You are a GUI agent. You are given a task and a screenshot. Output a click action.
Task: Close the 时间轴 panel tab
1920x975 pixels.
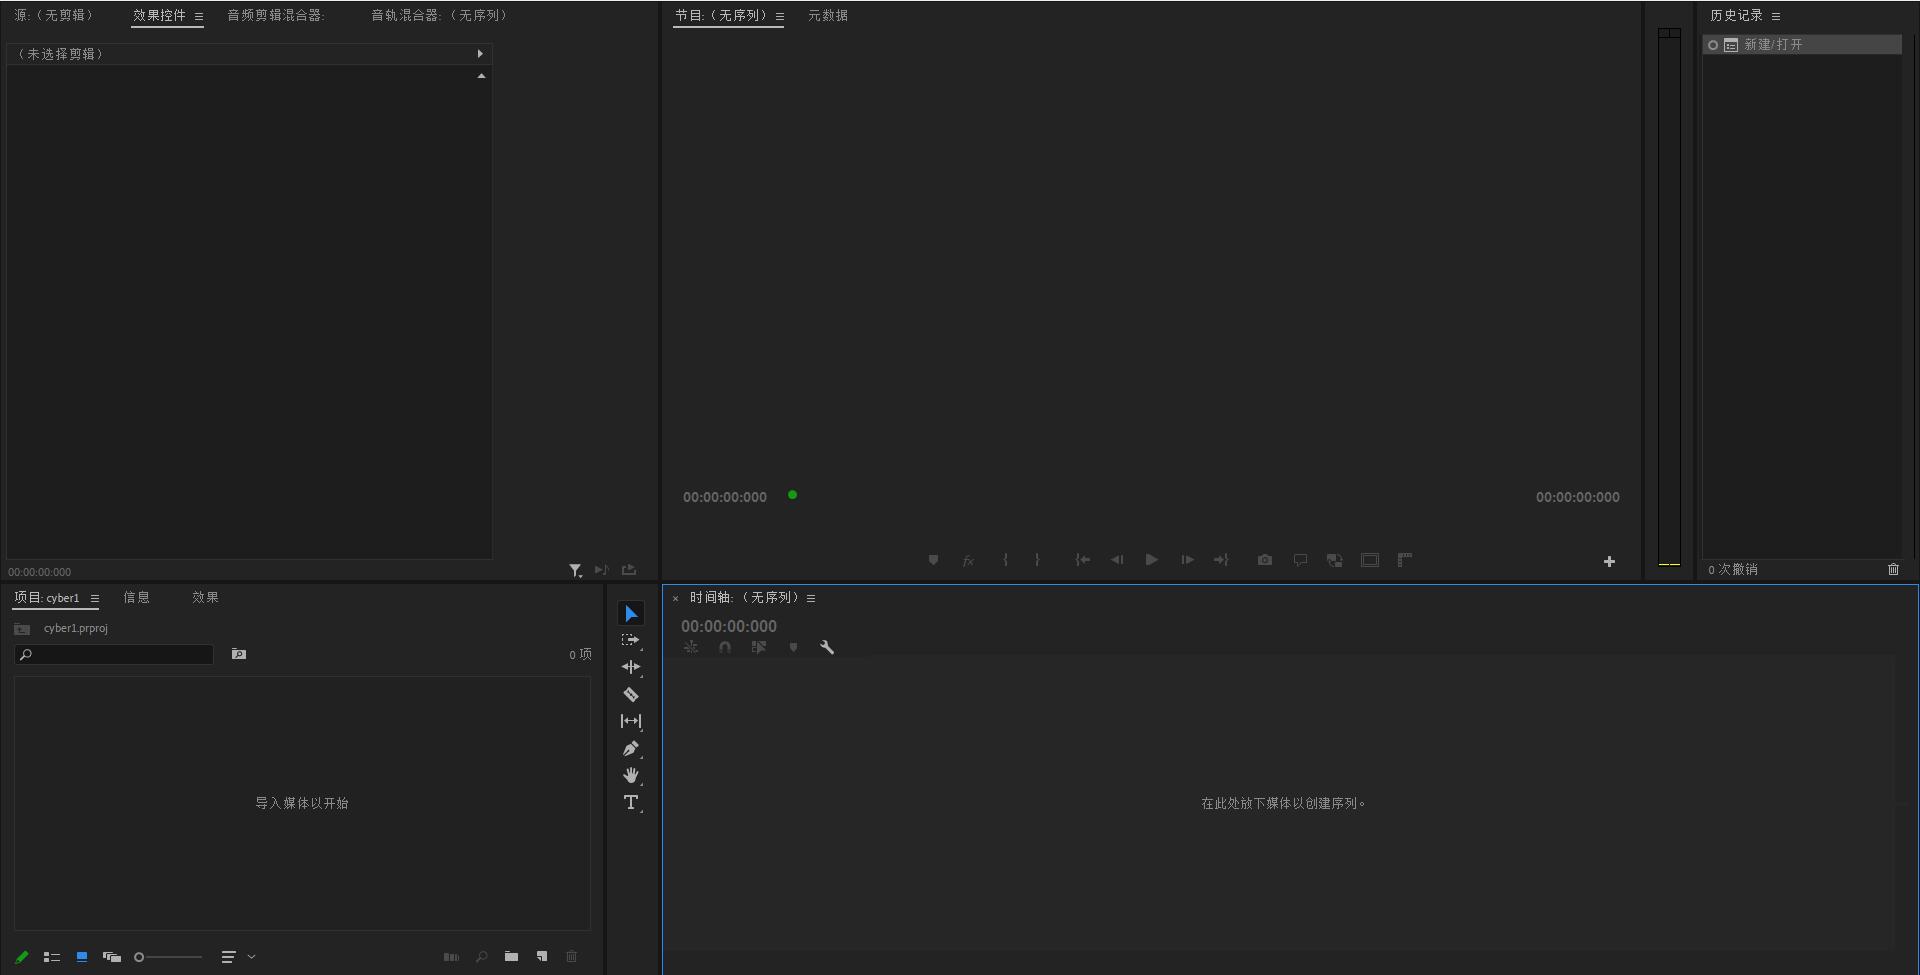click(676, 598)
